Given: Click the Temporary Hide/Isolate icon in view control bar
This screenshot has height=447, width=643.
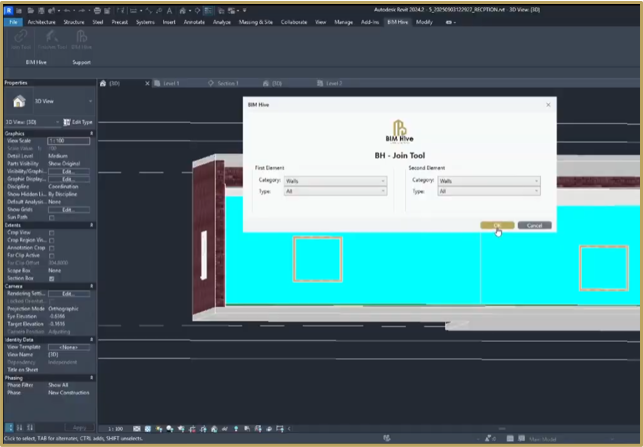Looking at the screenshot, I should 225,429.
